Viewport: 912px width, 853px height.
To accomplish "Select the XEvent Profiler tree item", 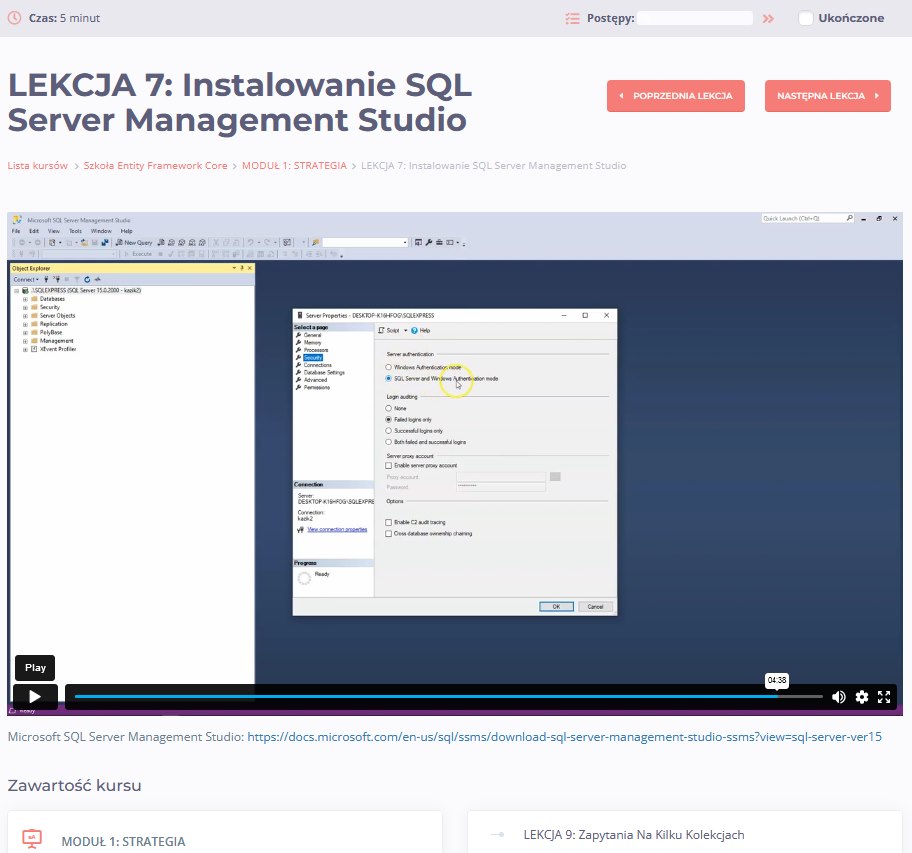I will coord(58,349).
